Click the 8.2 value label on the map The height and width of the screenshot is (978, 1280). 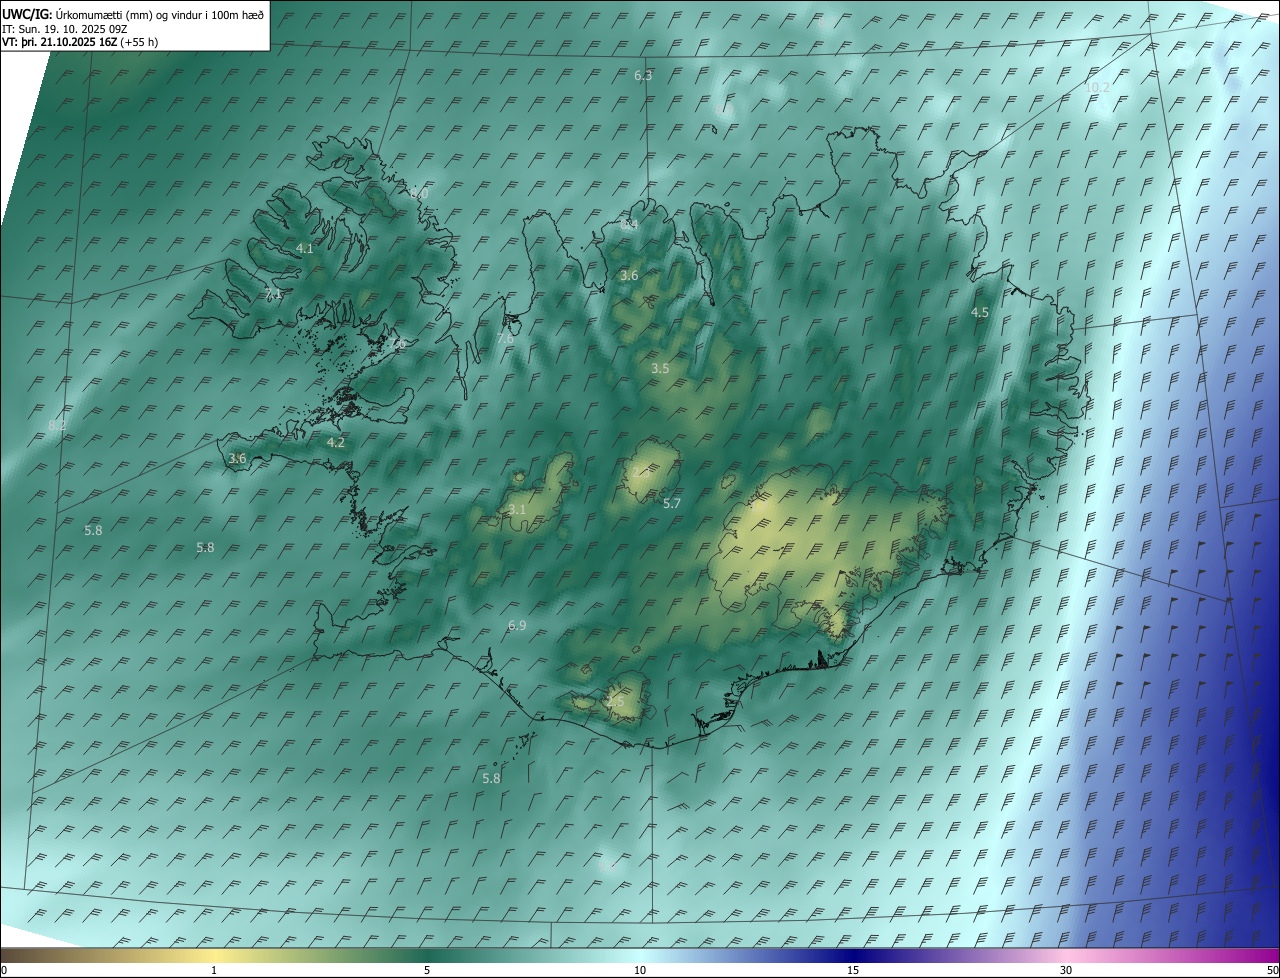click(x=57, y=426)
